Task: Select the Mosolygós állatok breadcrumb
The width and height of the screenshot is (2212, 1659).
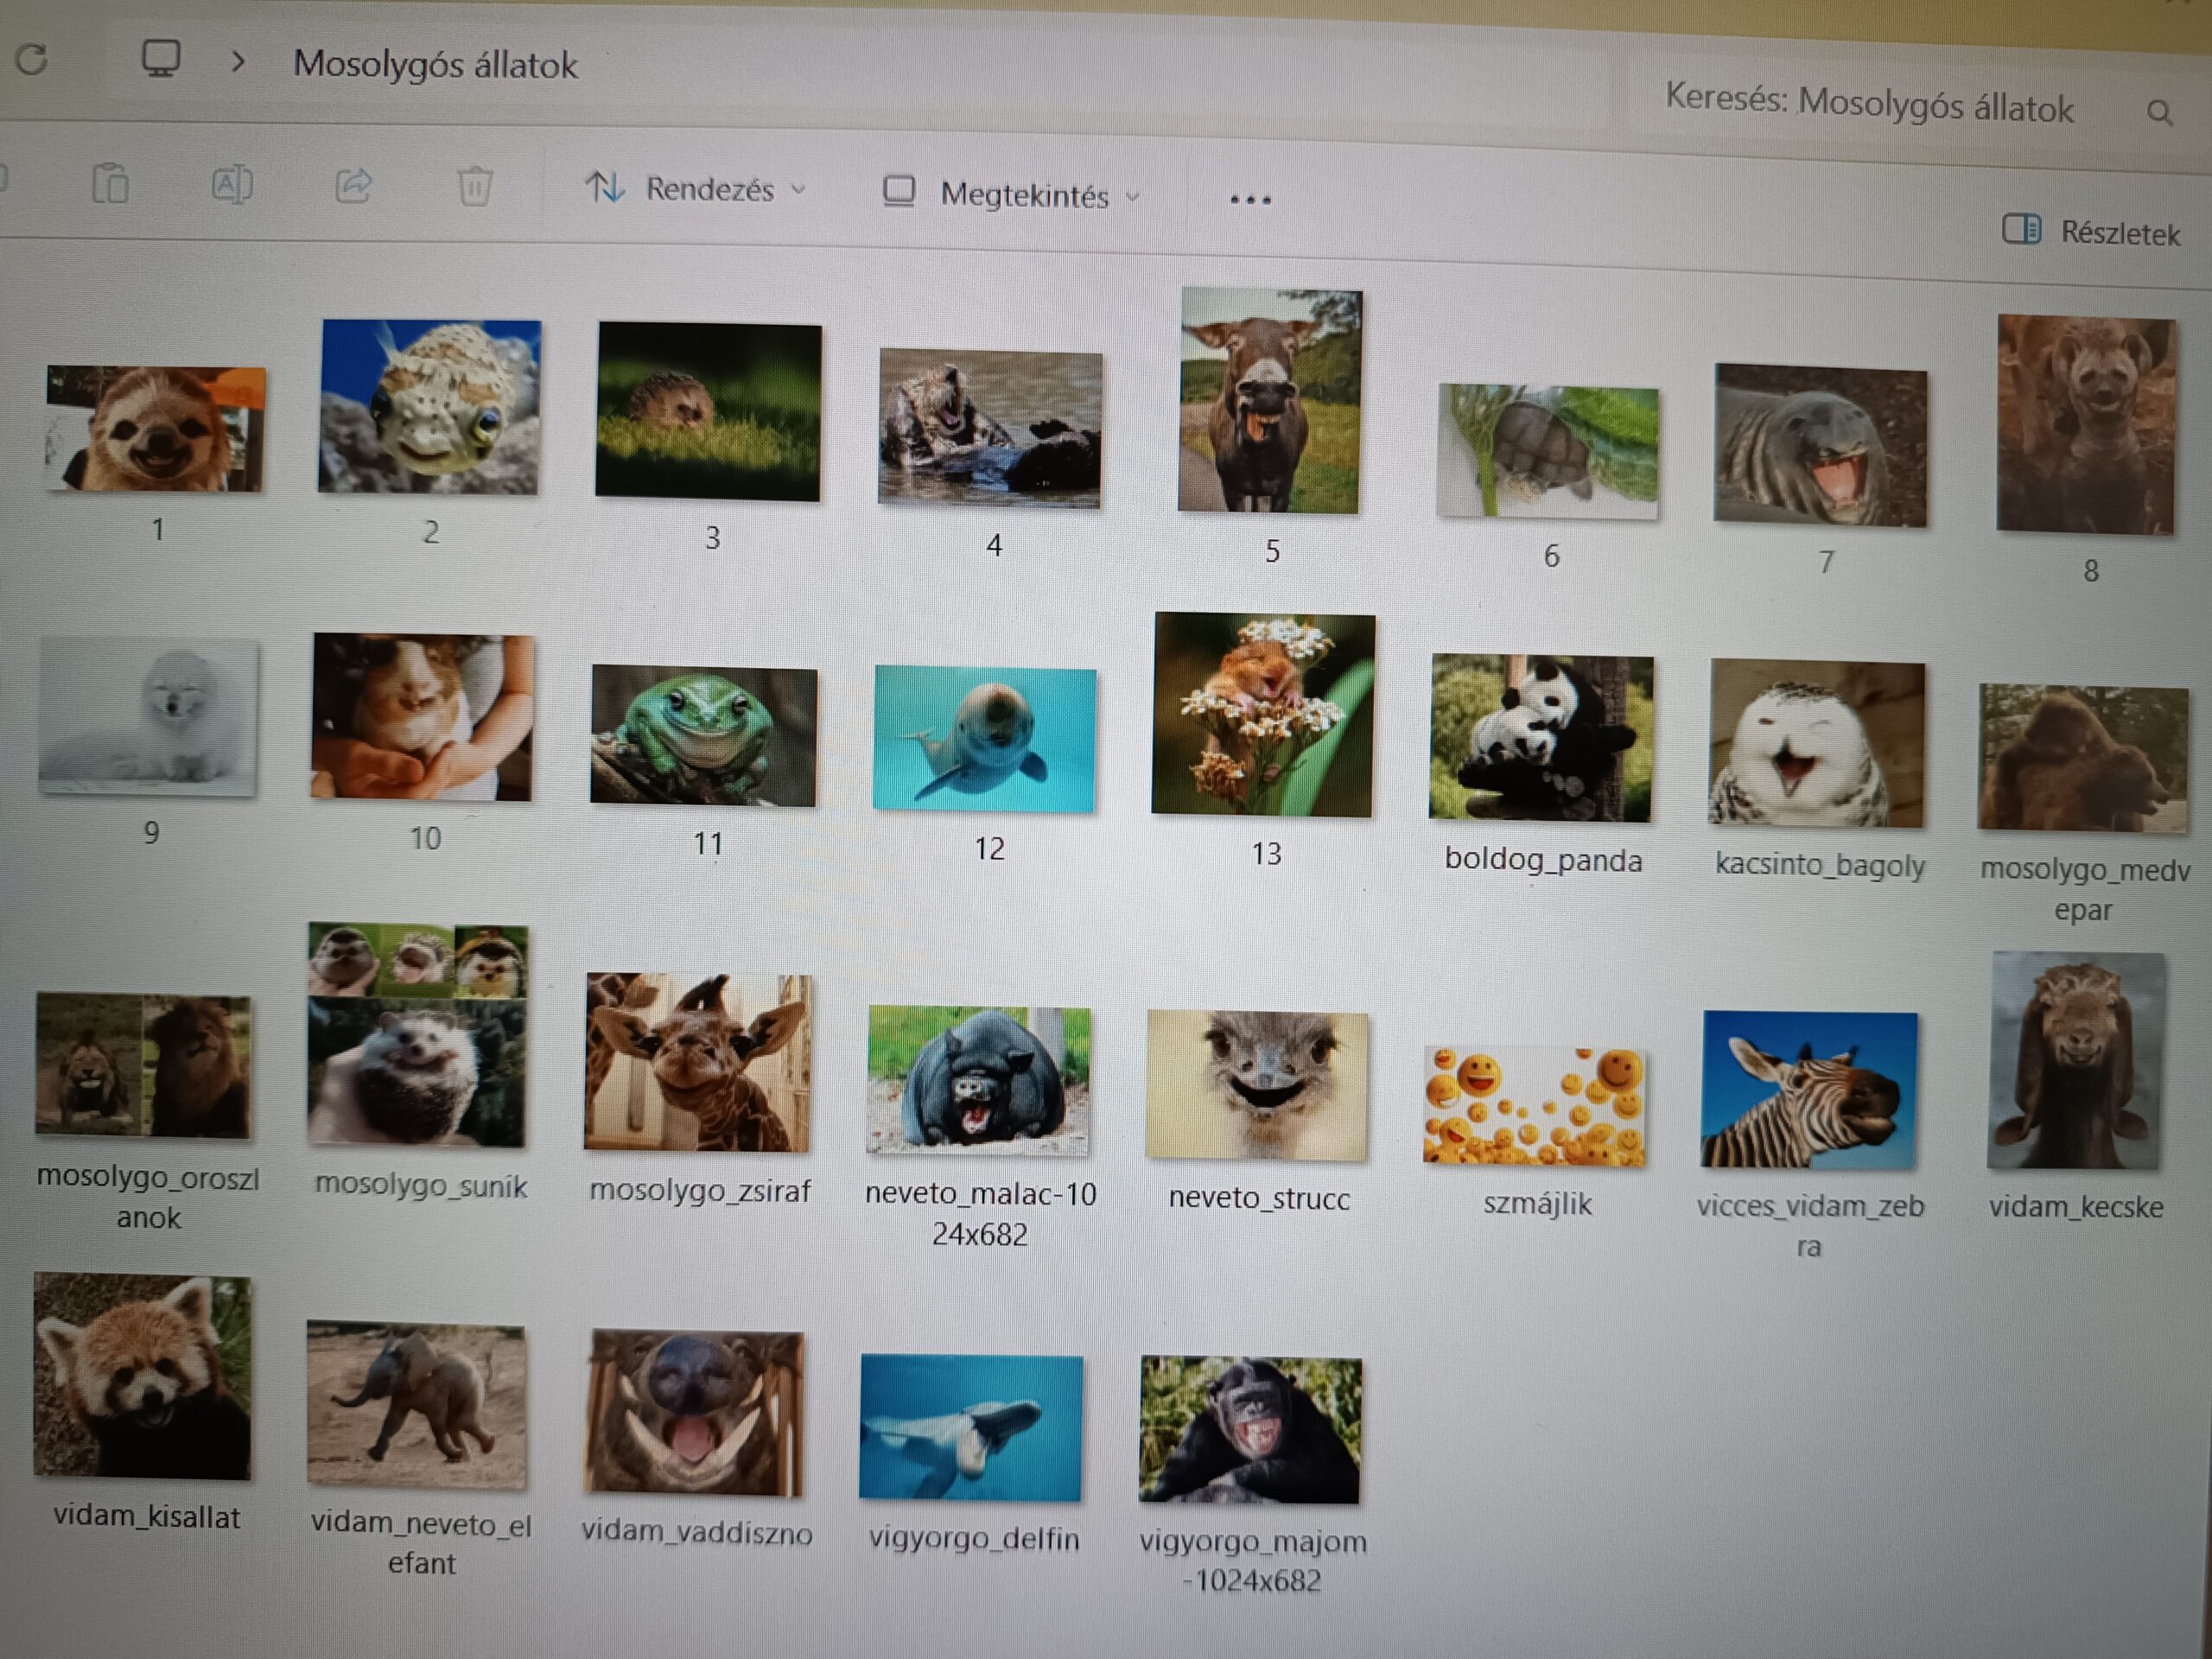Action: coord(435,65)
